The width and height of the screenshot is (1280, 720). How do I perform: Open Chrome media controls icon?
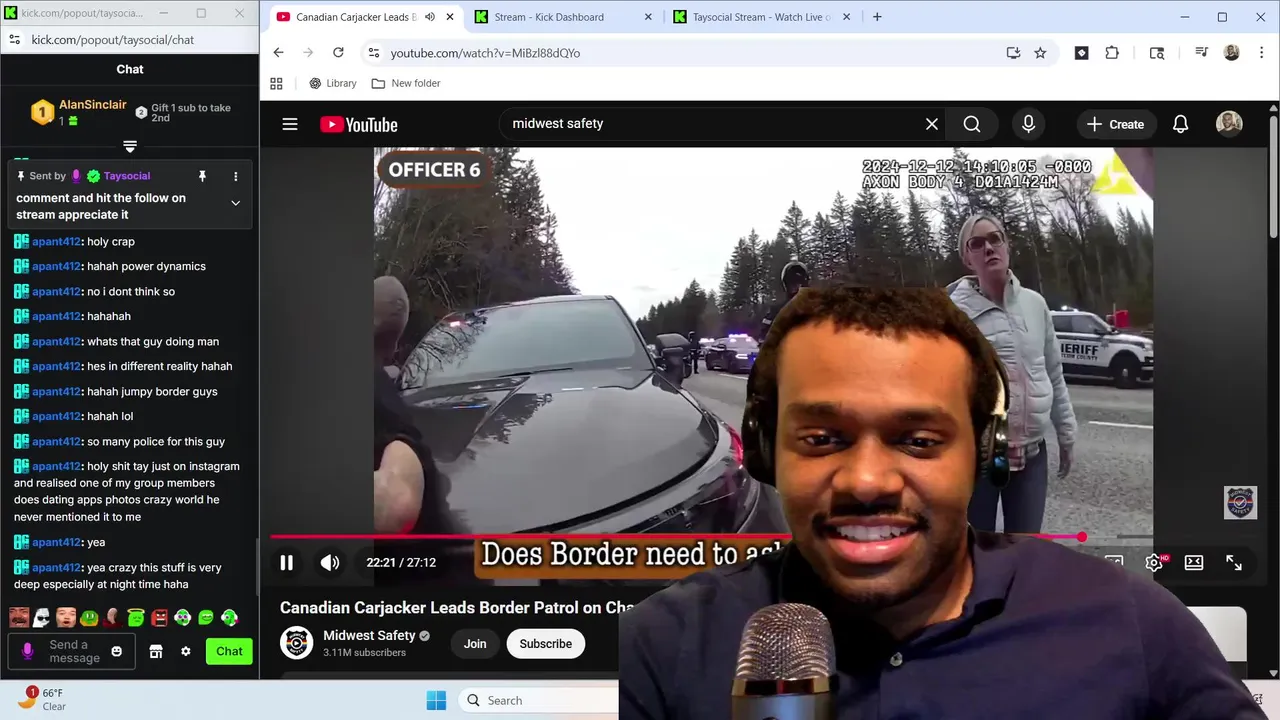[1202, 53]
